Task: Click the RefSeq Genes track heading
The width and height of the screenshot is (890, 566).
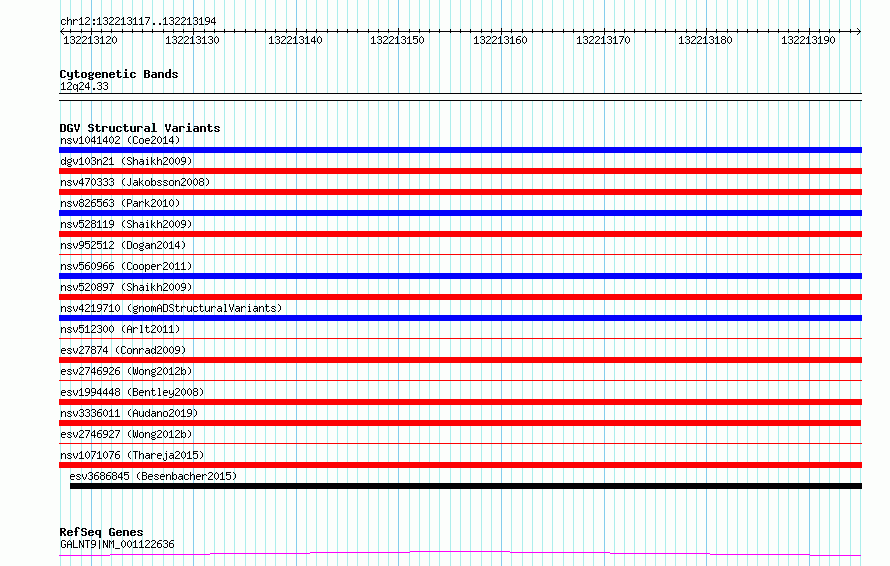Action: [x=101, y=533]
